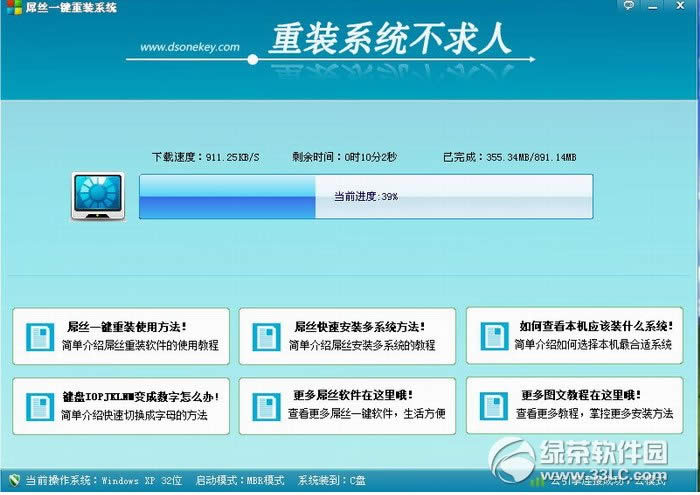Click the document icon beside 屌丝快速安装多系统方法
Viewport: 700px width, 495px height.
point(267,335)
